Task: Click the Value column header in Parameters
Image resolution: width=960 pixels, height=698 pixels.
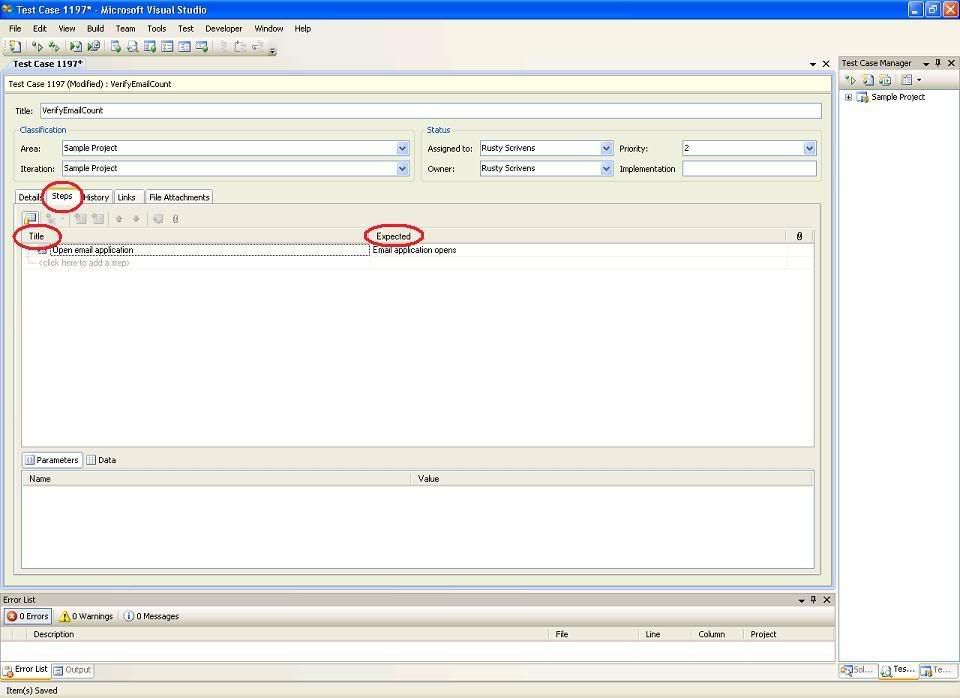Action: pos(612,479)
